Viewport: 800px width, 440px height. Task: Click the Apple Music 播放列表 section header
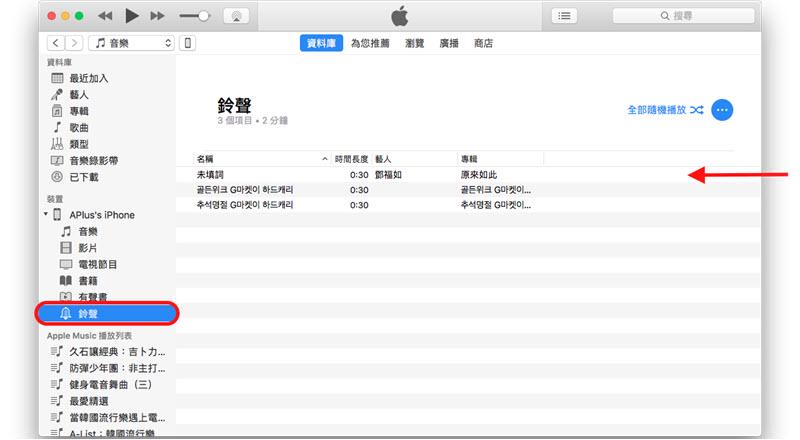pyautogui.click(x=89, y=335)
